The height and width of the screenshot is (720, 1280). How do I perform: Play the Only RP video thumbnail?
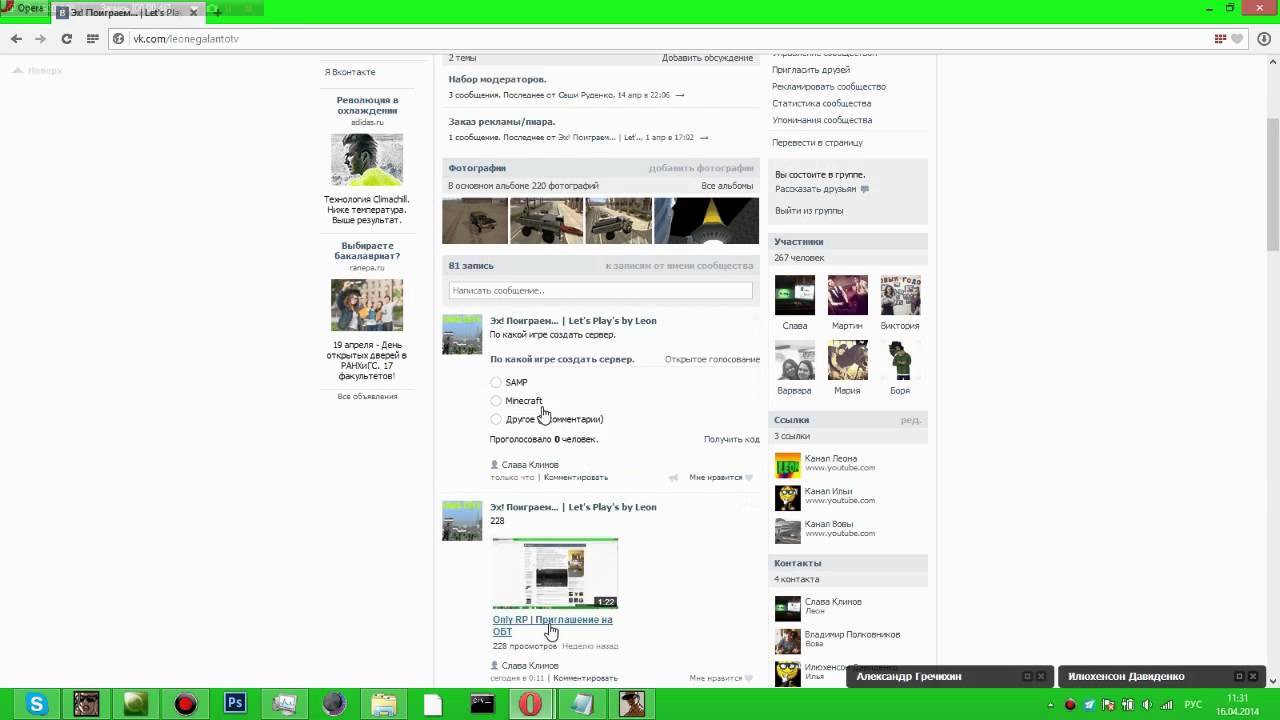coord(555,573)
